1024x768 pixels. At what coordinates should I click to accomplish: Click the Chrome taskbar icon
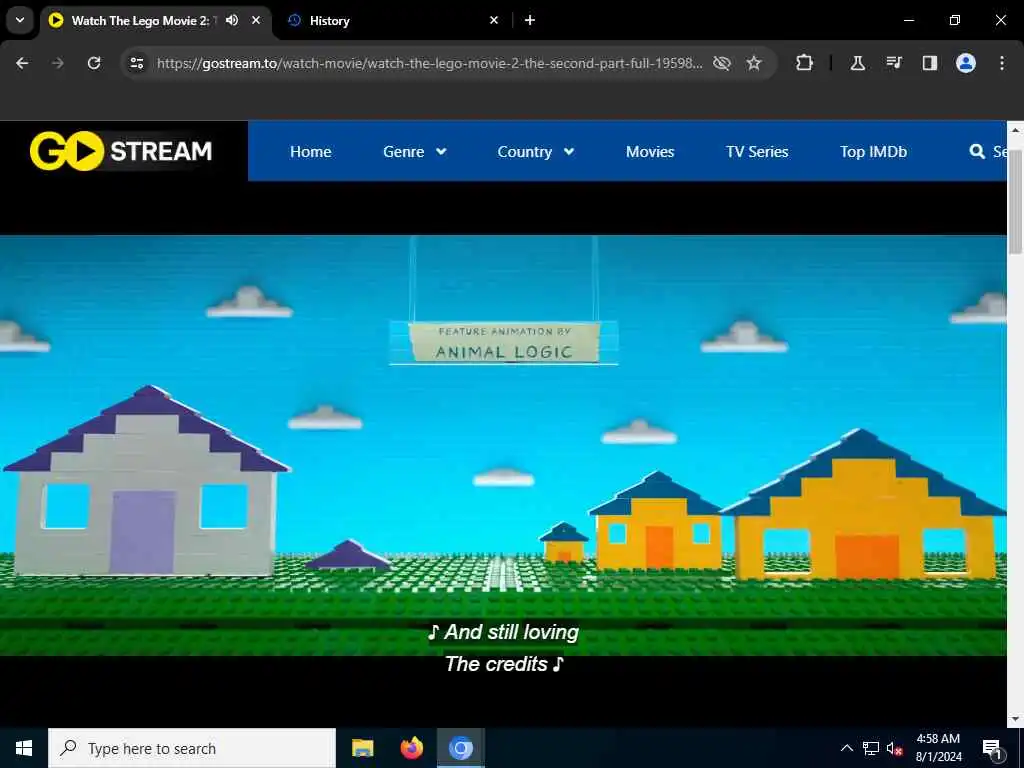460,748
